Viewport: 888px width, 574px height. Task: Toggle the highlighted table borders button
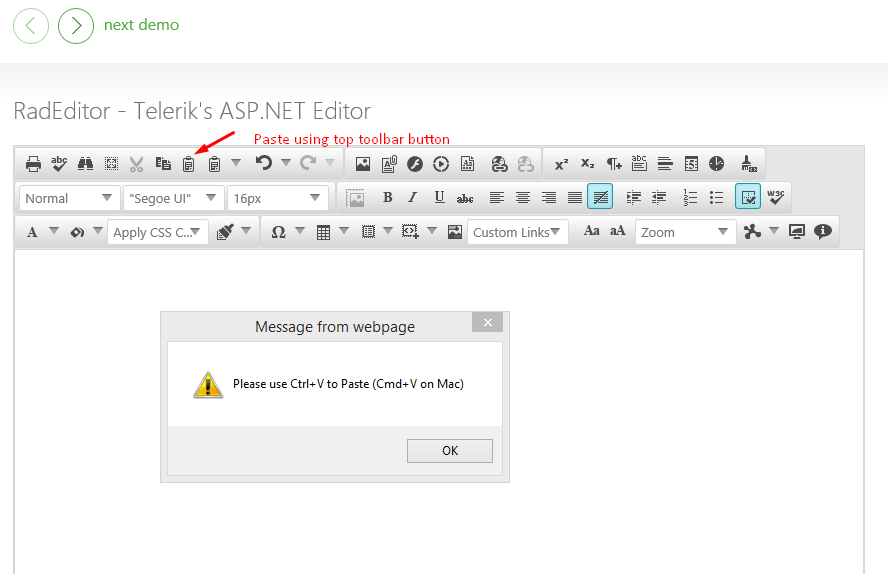tap(748, 198)
